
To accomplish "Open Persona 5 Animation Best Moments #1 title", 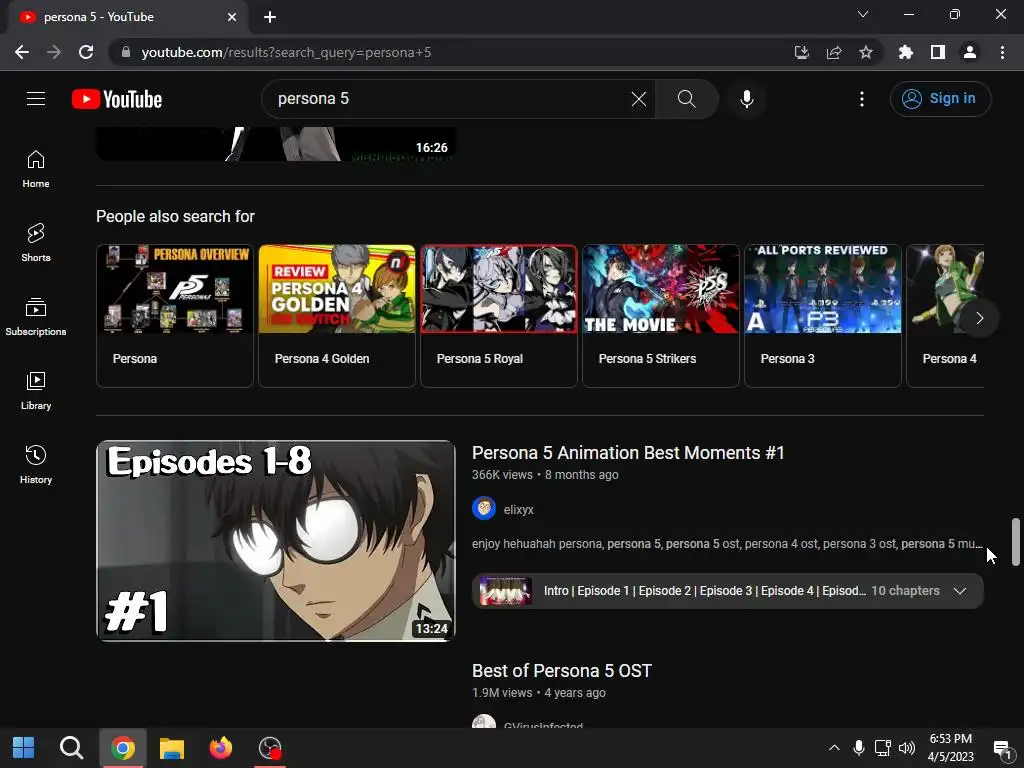I will click(x=628, y=453).
